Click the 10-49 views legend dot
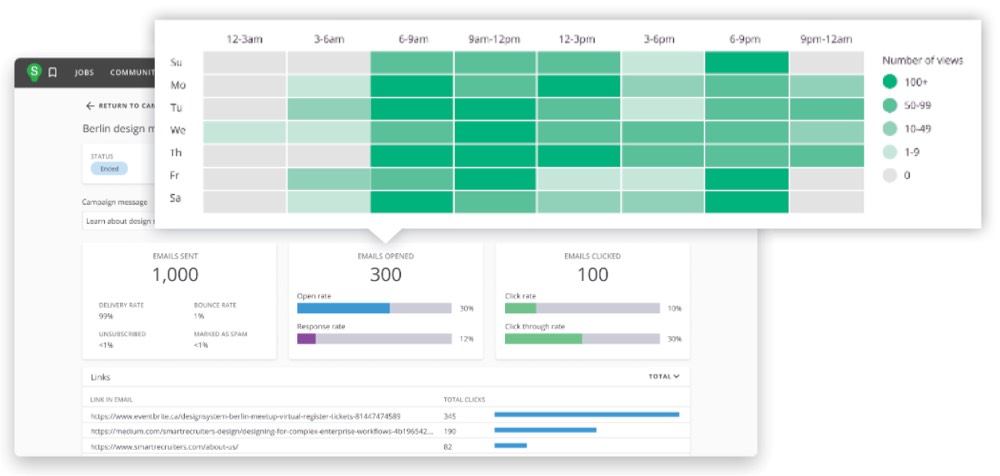Viewport: 1000px width, 476px height. pos(891,127)
